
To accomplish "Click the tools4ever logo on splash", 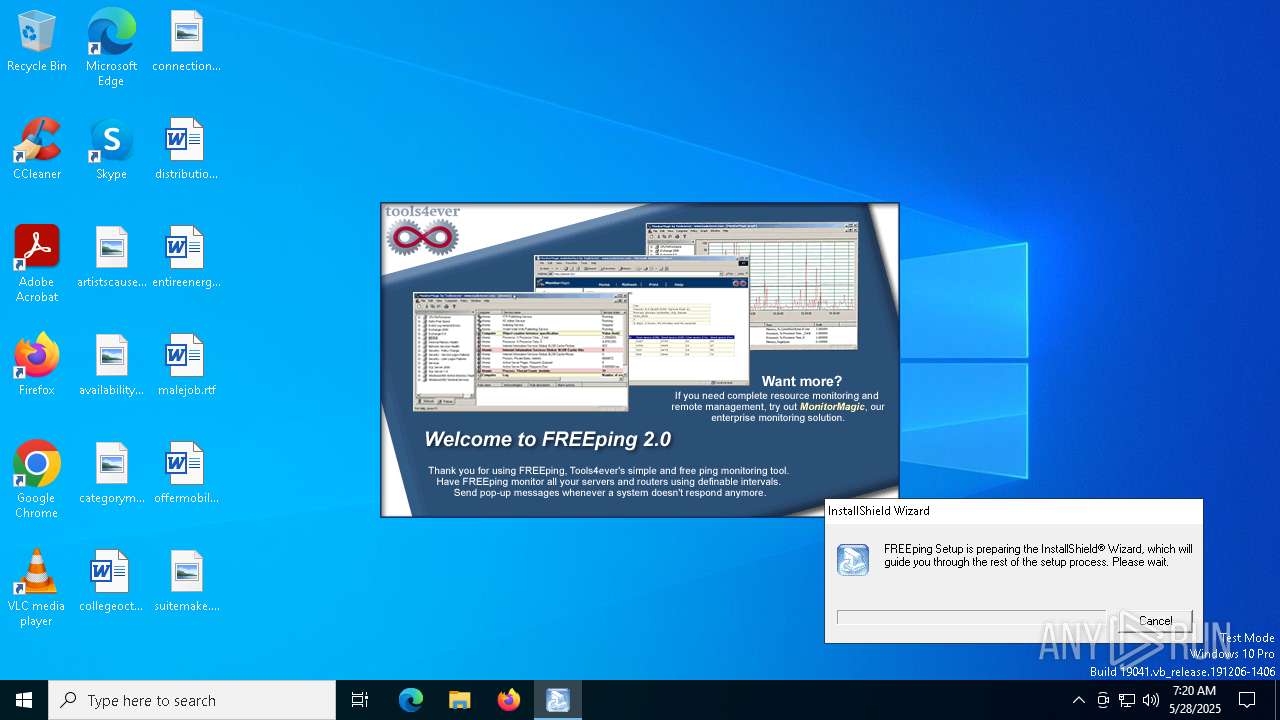I will pyautogui.click(x=423, y=232).
